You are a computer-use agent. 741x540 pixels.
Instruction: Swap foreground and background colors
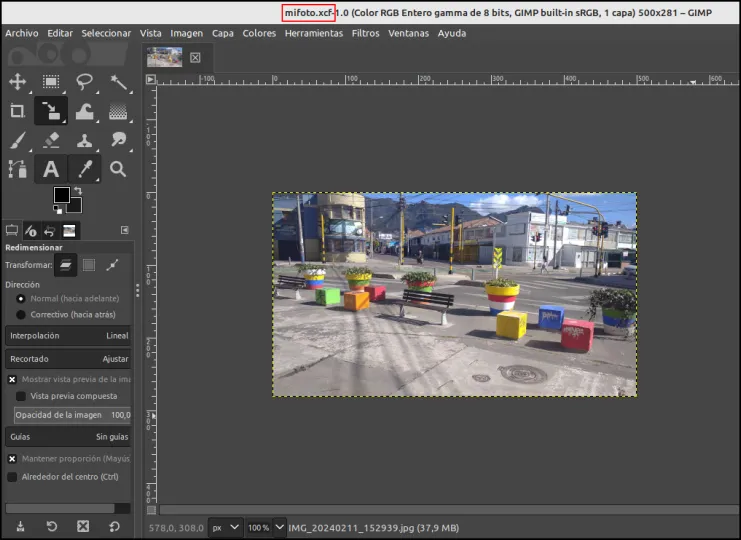78,191
